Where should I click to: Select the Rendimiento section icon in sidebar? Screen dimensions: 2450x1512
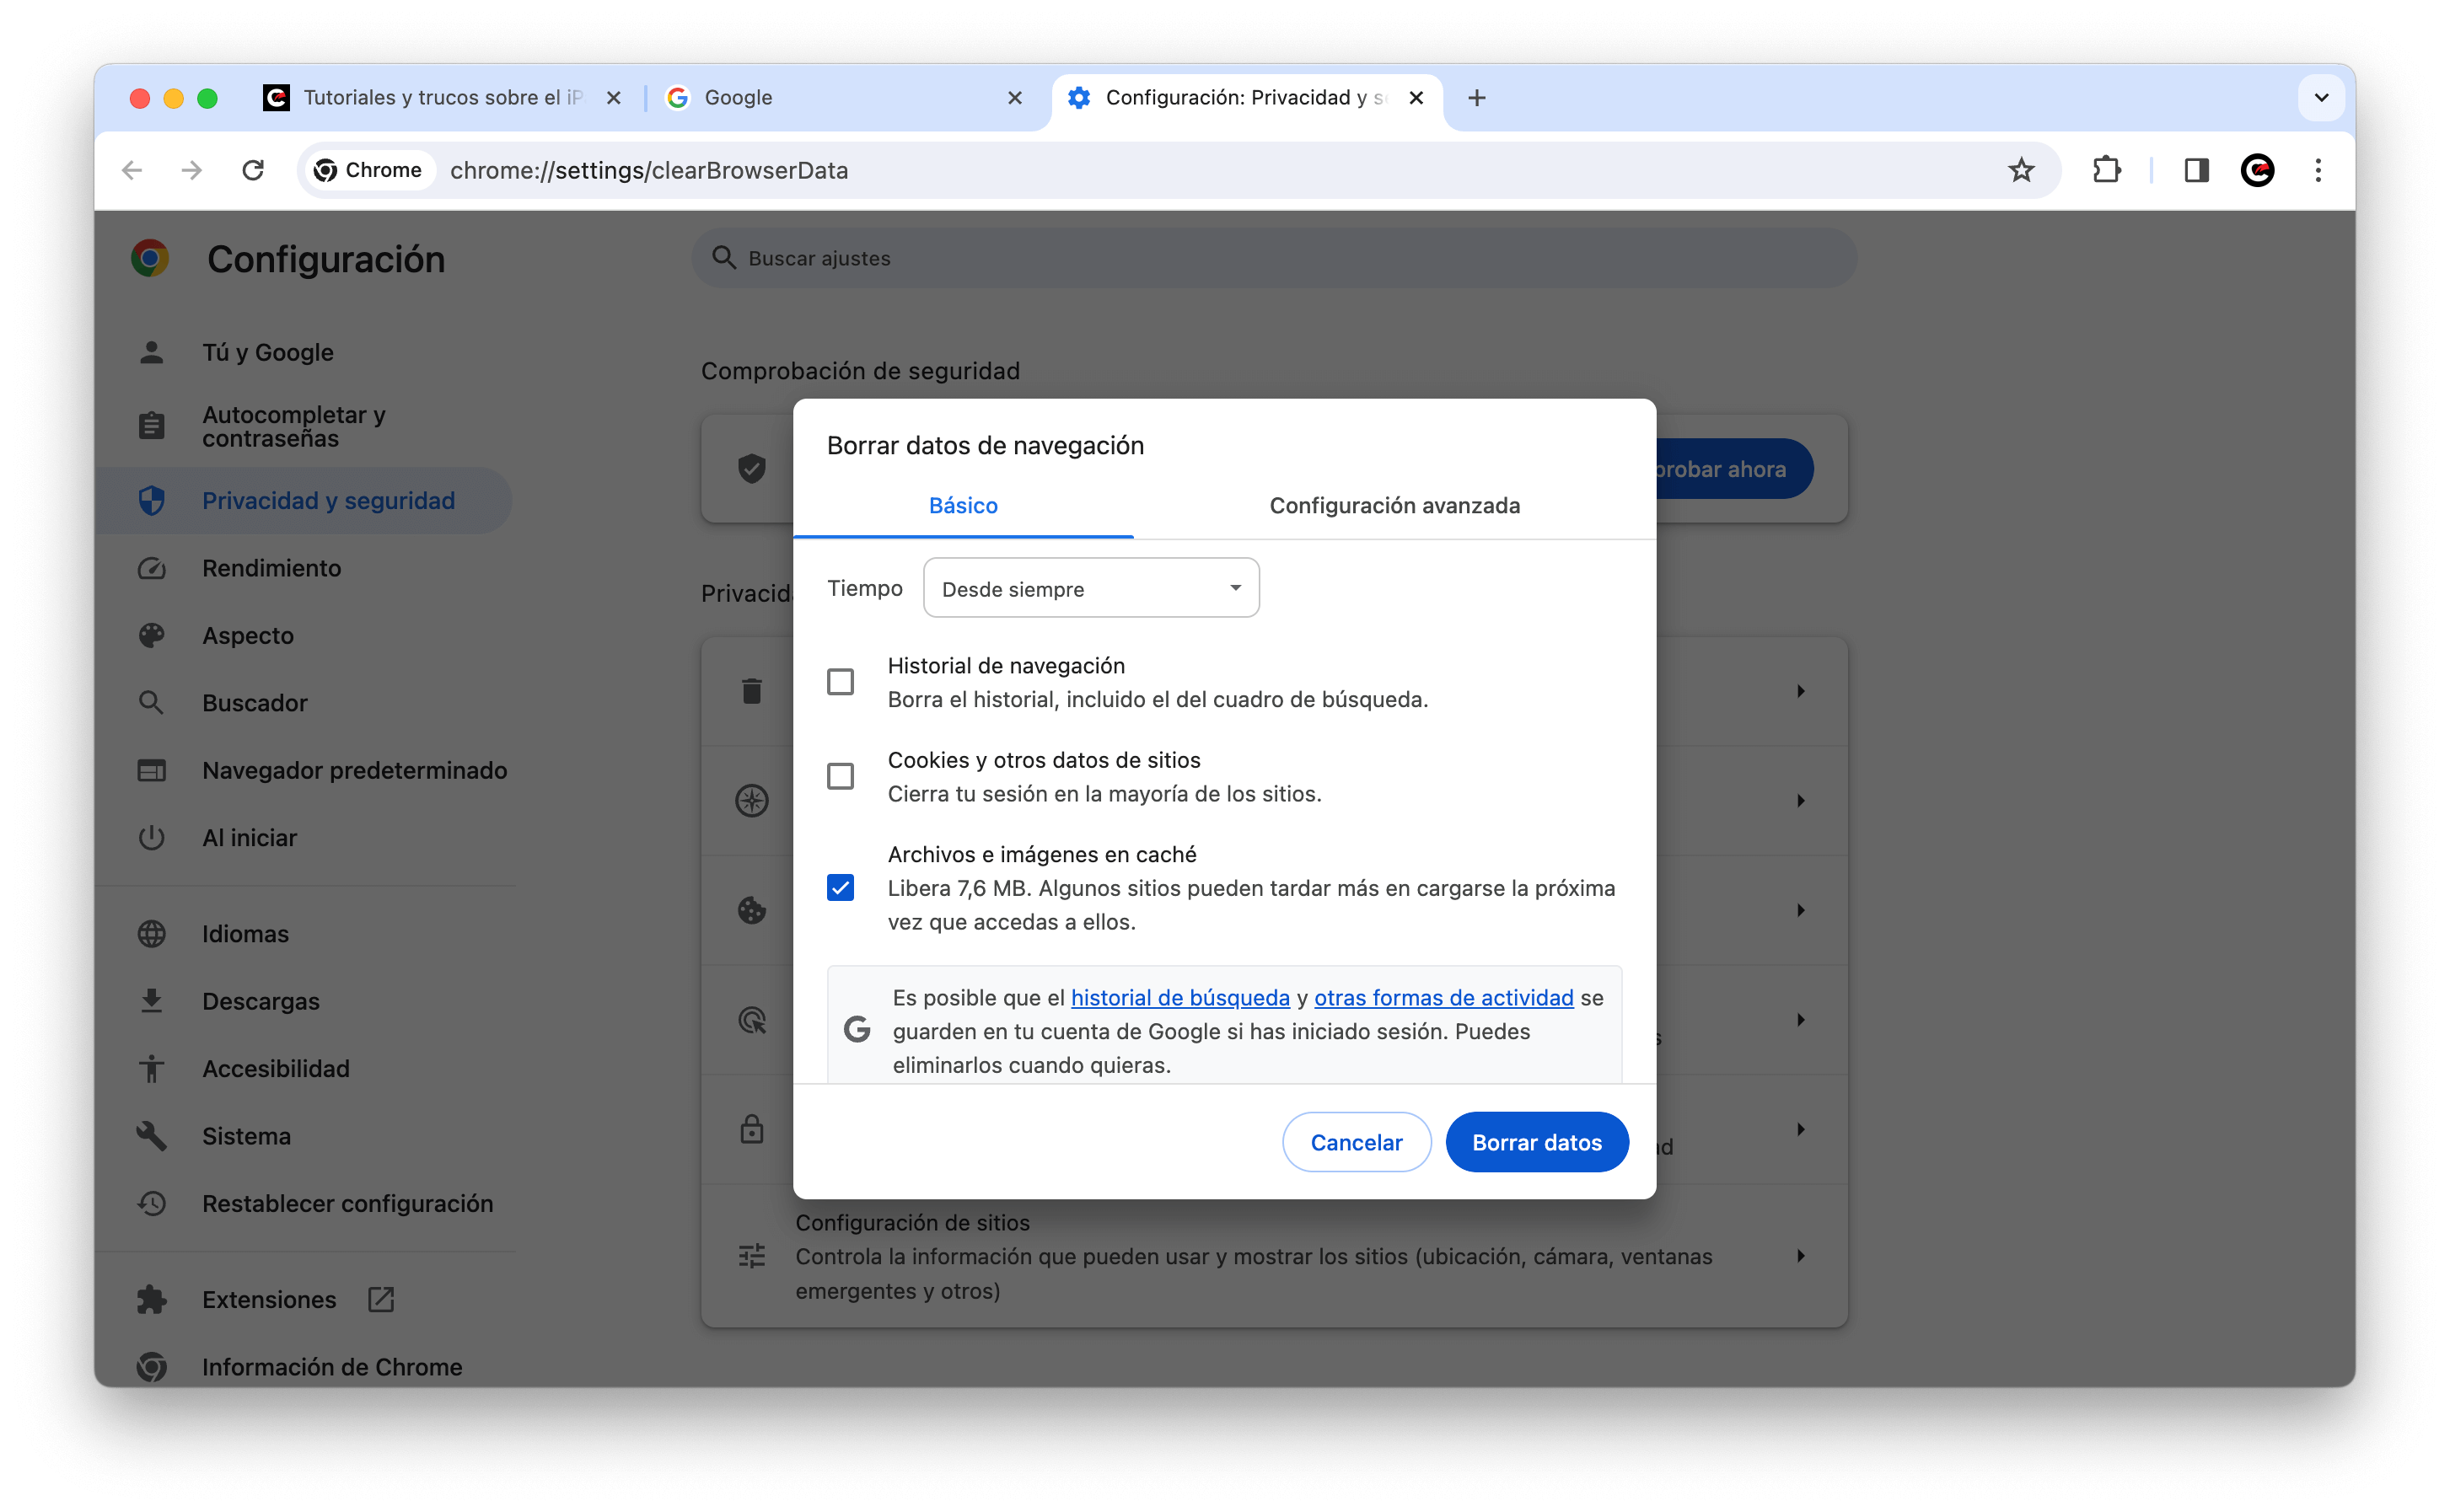coord(152,568)
